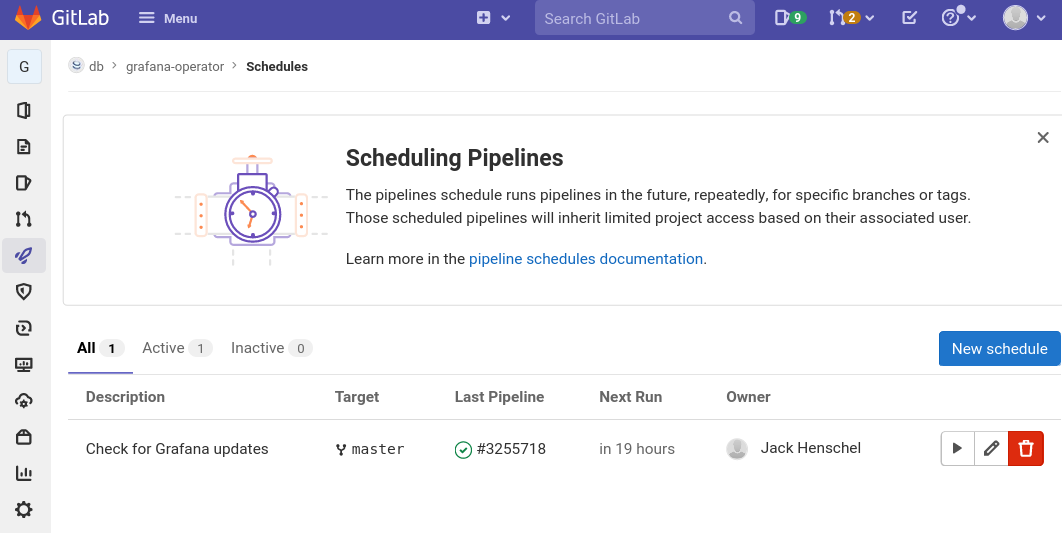The height and width of the screenshot is (533, 1062).
Task: Open Infrastructure cloud sidebar icon
Action: (x=24, y=401)
